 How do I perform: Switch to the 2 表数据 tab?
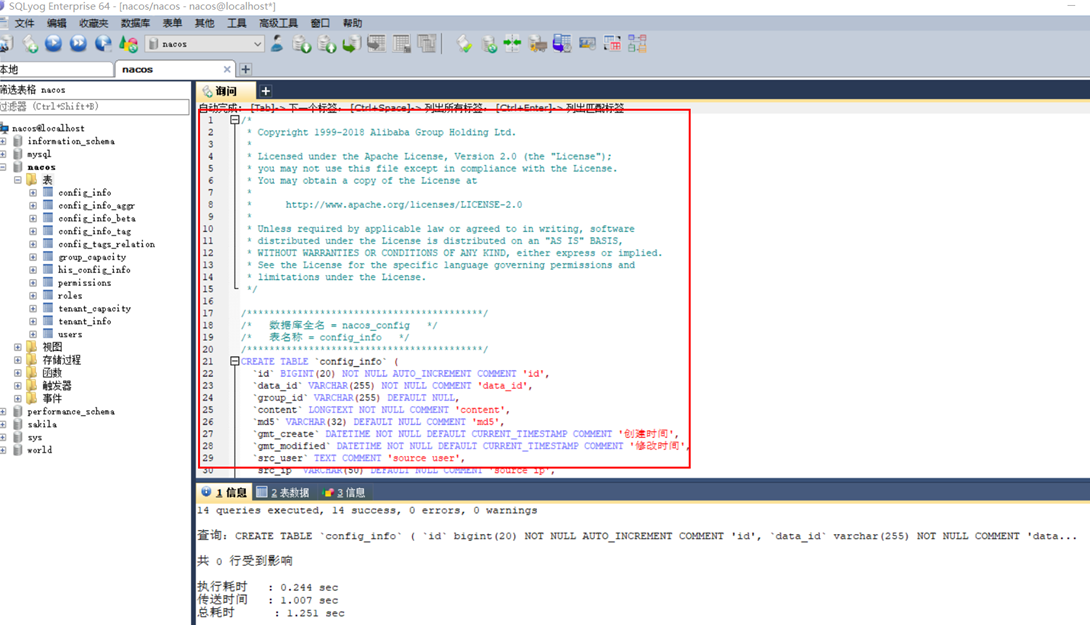(x=283, y=492)
